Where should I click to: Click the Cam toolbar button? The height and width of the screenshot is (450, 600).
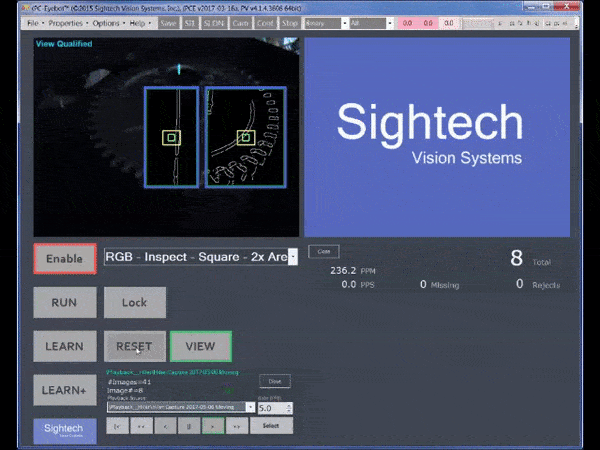point(240,23)
